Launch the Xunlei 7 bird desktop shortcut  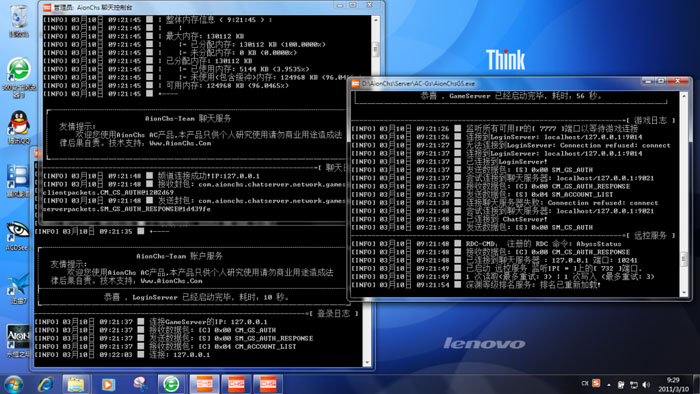(x=18, y=288)
